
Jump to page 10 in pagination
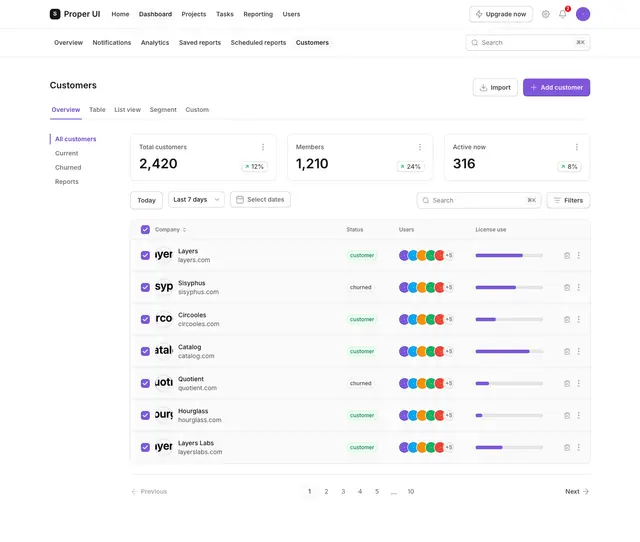(411, 491)
